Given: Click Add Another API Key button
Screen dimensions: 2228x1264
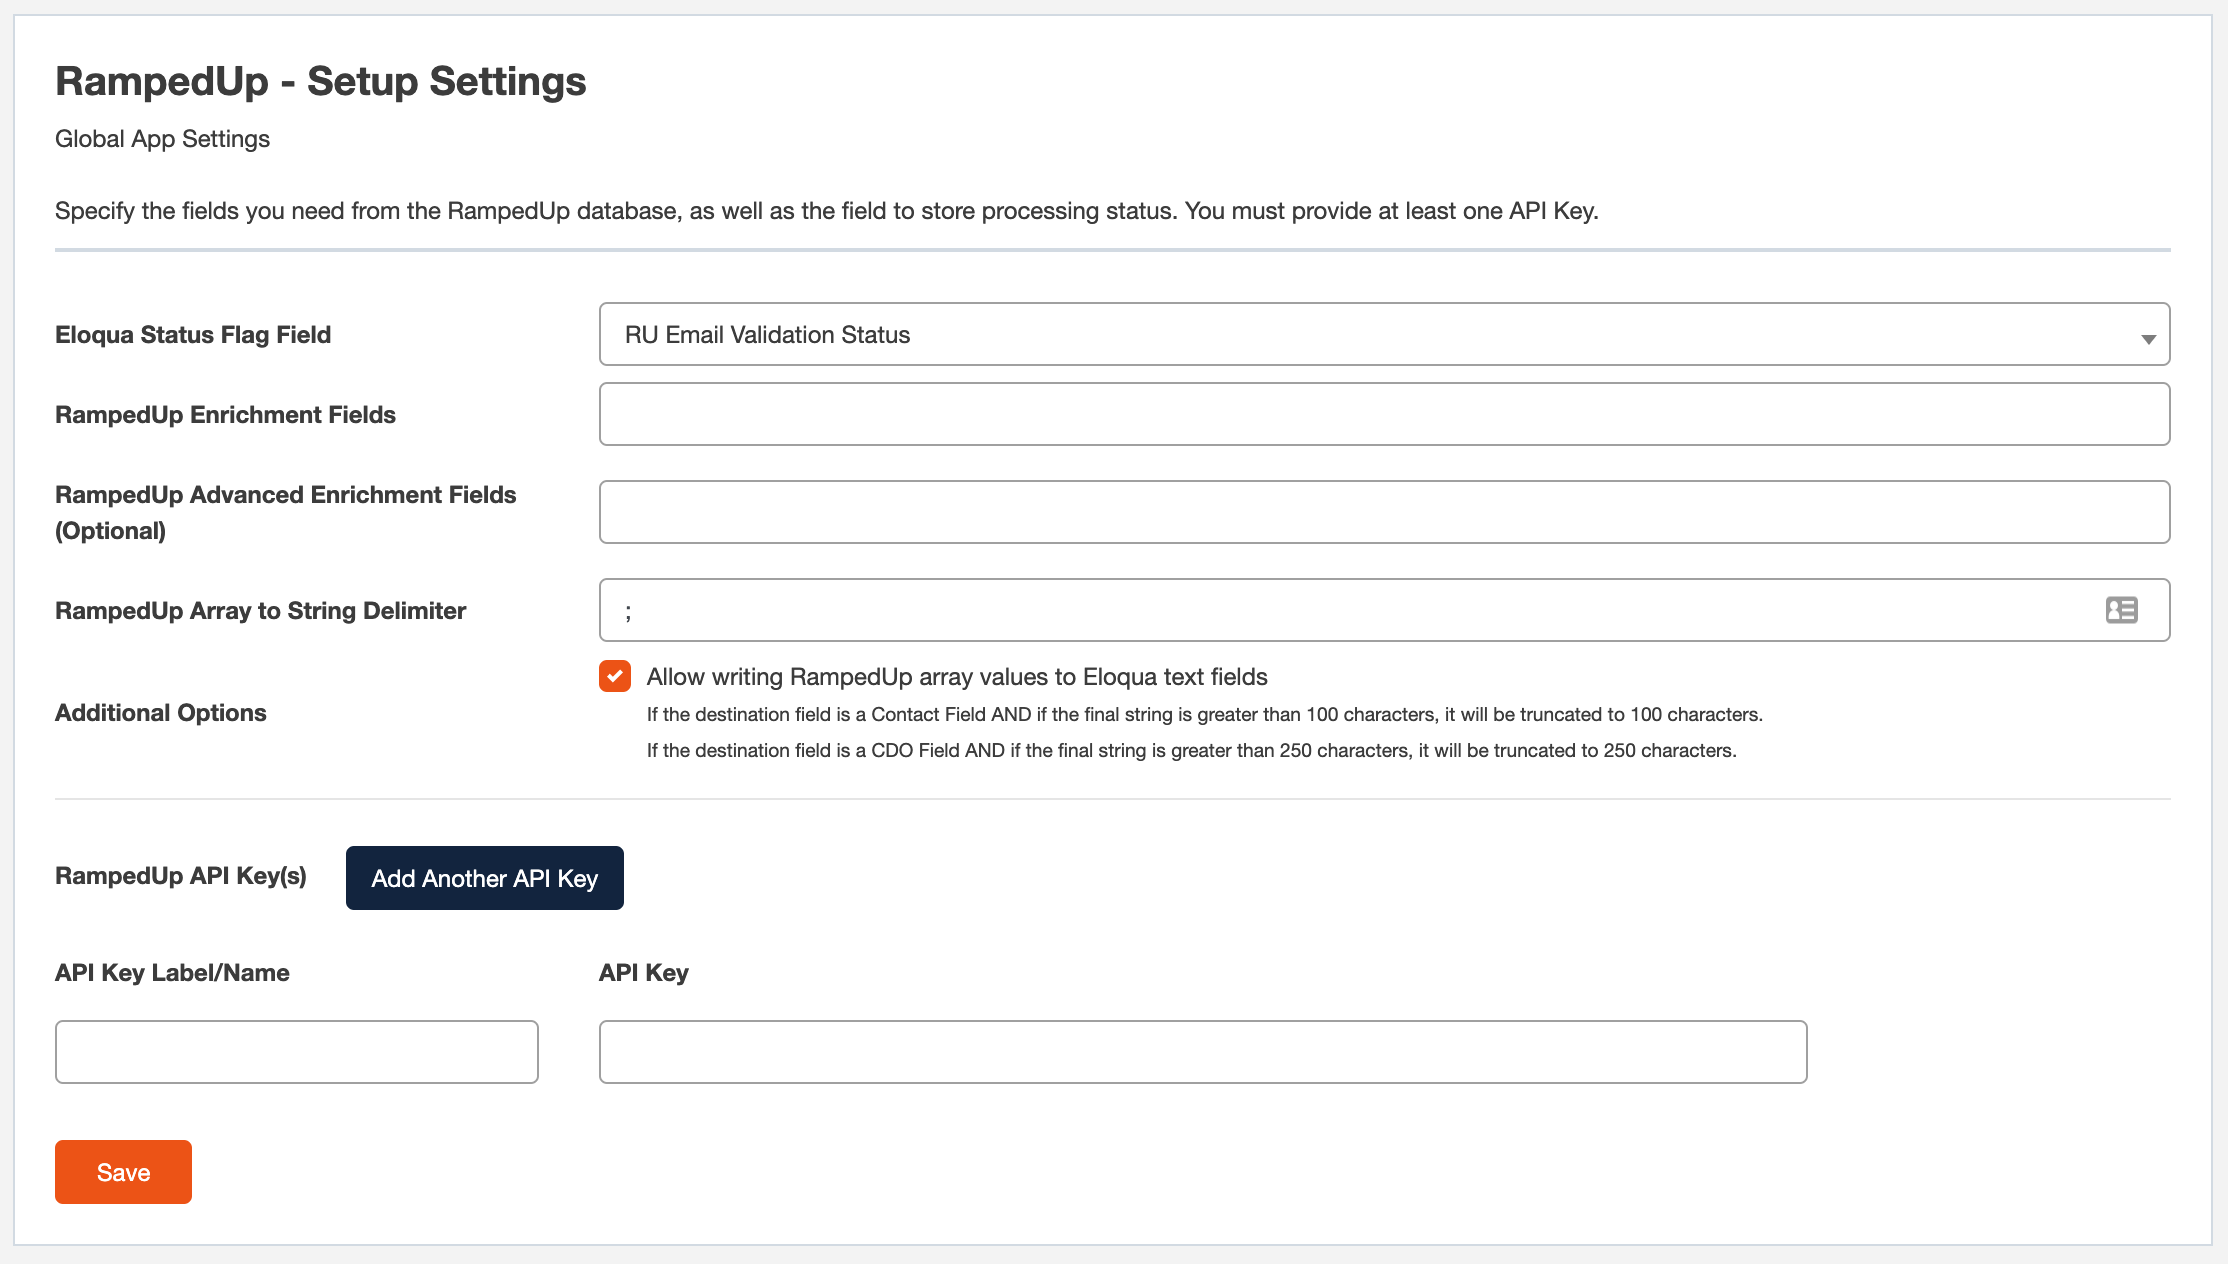Looking at the screenshot, I should coord(484,878).
